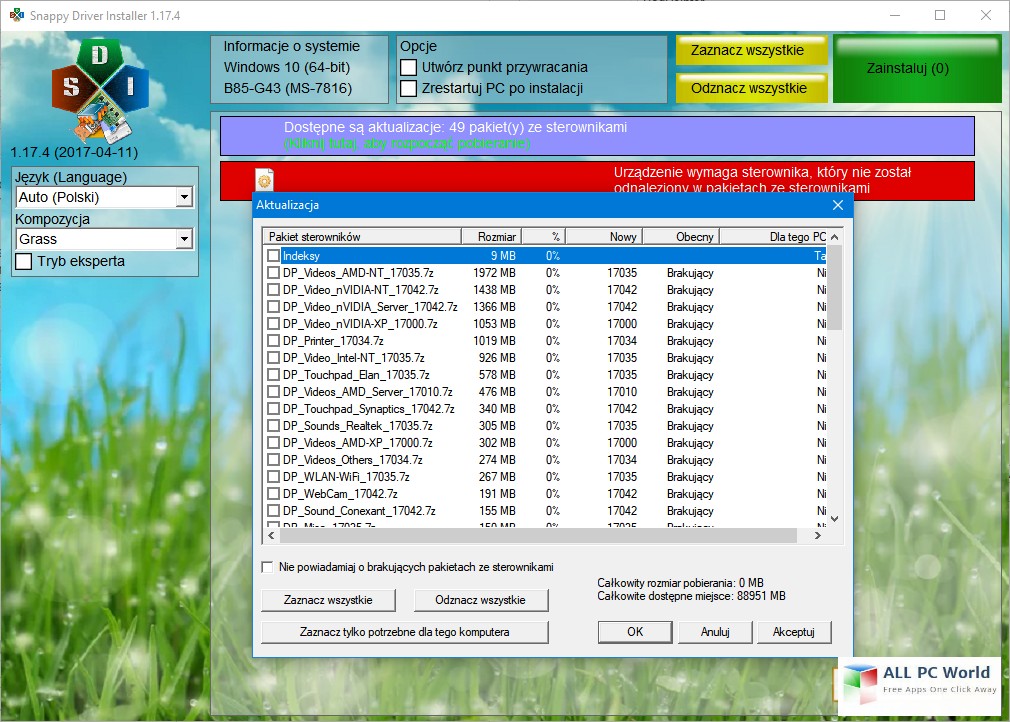Sort by Nowy column header

tap(604, 236)
